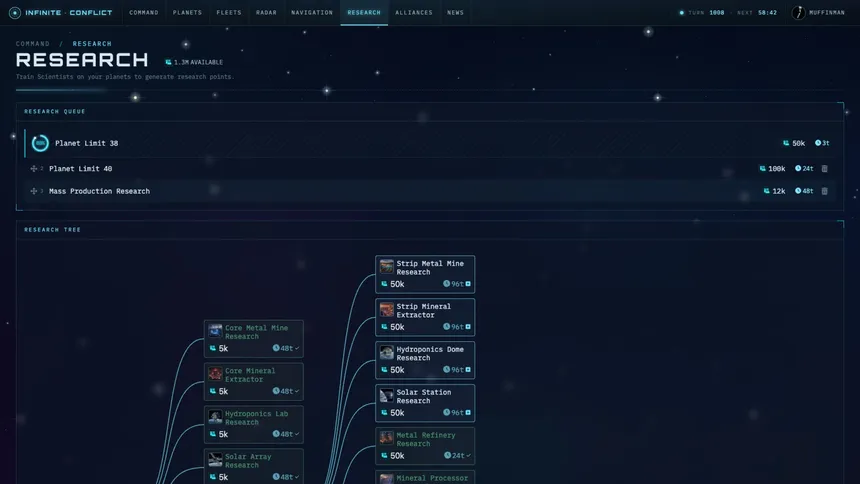Image resolution: width=860 pixels, height=484 pixels.
Task: Open the Hydroponics Lab Research node title
Action: pos(256,418)
